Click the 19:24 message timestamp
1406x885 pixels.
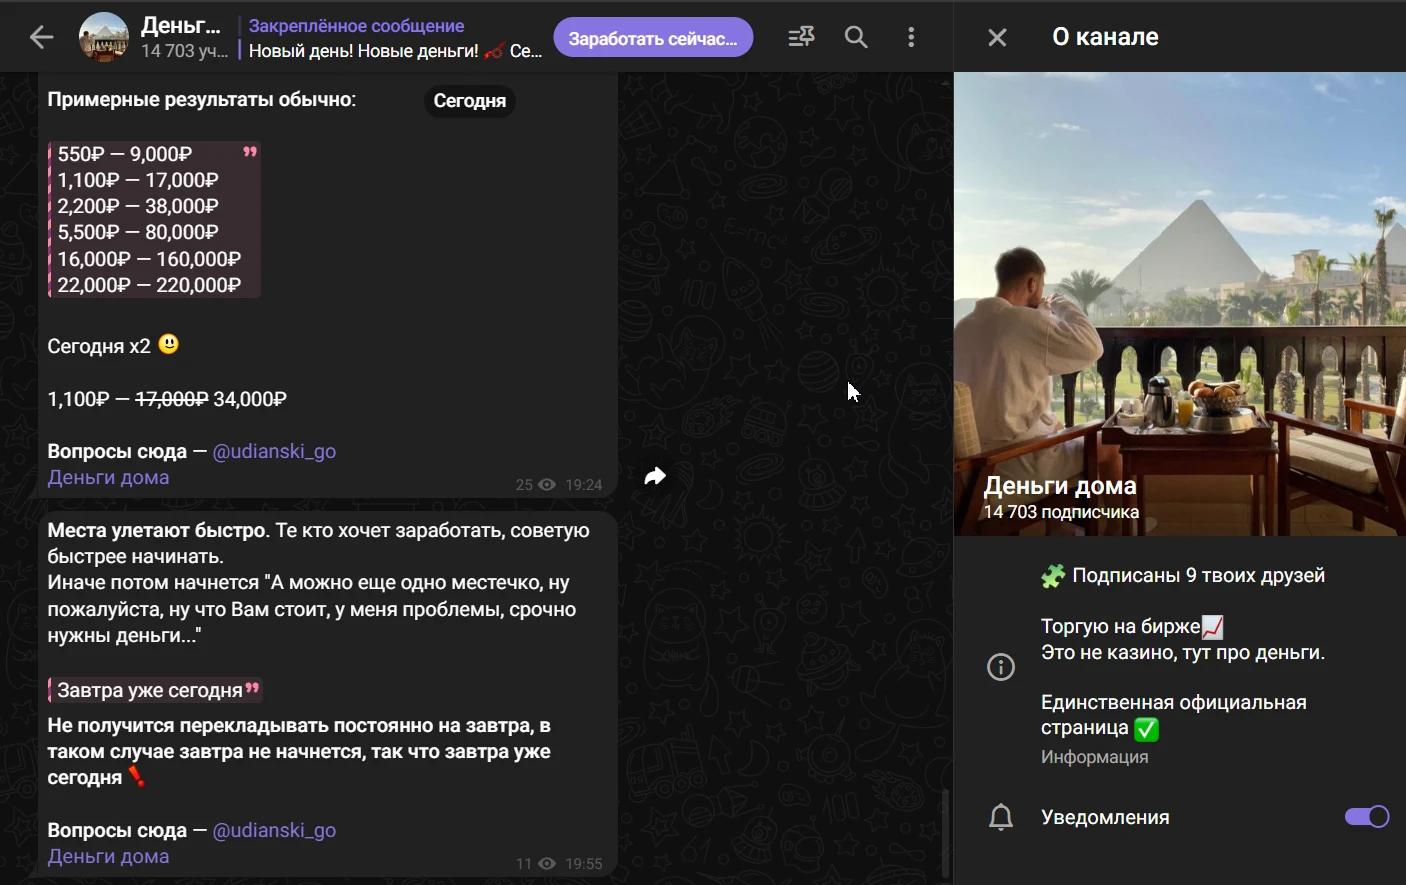(584, 485)
